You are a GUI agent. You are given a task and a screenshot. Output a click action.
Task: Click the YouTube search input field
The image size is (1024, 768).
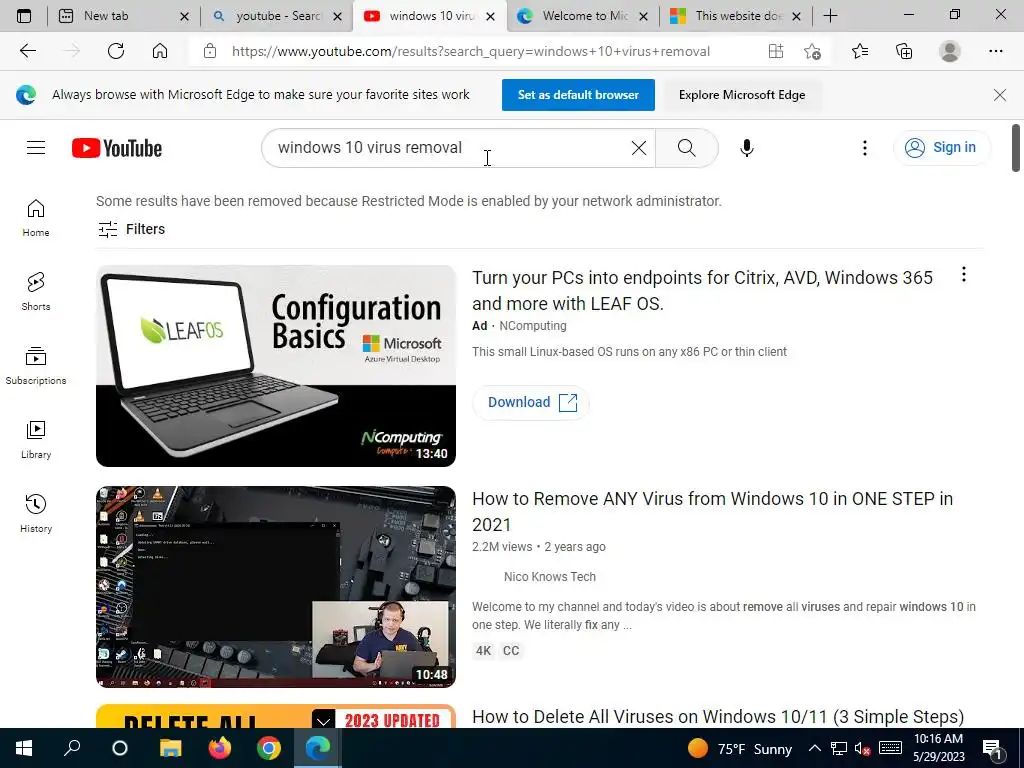(x=451, y=148)
